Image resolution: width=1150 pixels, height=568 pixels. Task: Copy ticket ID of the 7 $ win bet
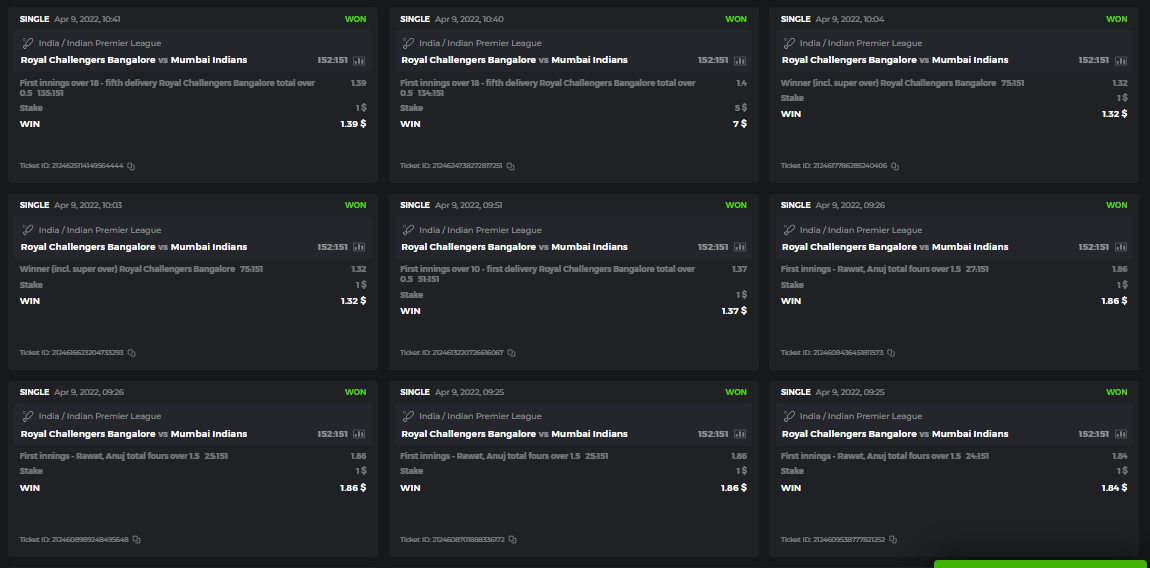pos(511,166)
